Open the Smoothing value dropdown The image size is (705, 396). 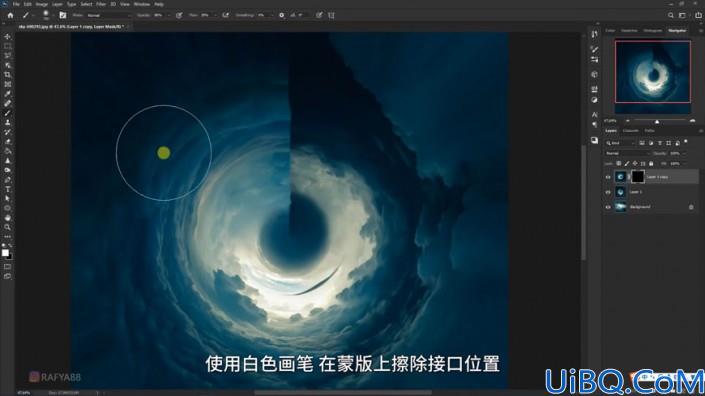pos(273,15)
